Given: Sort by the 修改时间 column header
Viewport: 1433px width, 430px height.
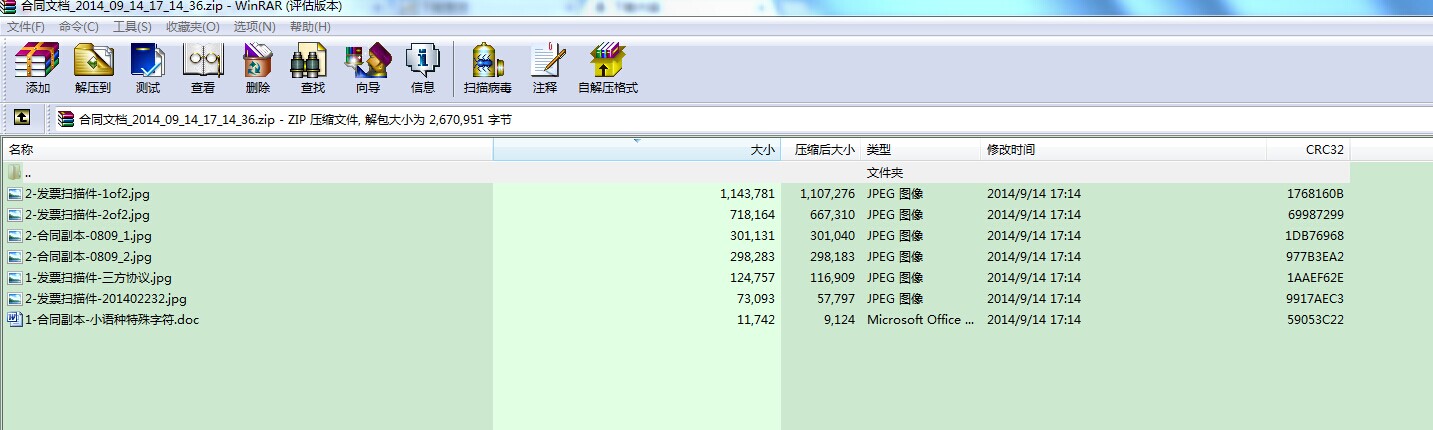Looking at the screenshot, I should [1123, 150].
